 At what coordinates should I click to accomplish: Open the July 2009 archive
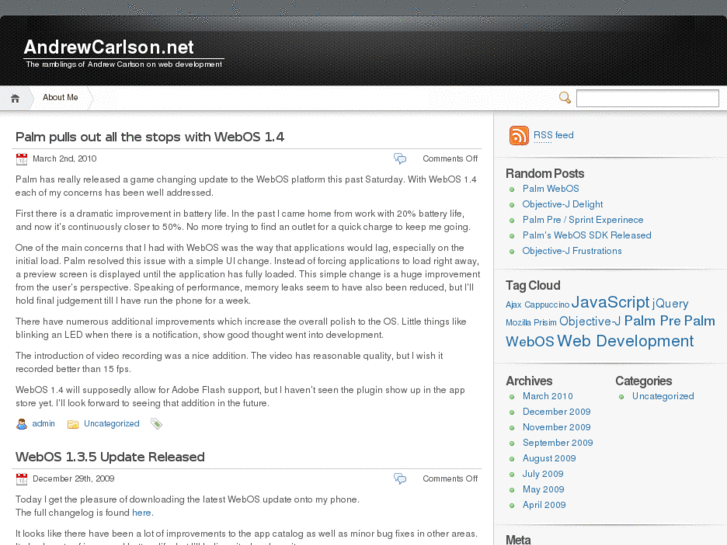point(543,474)
